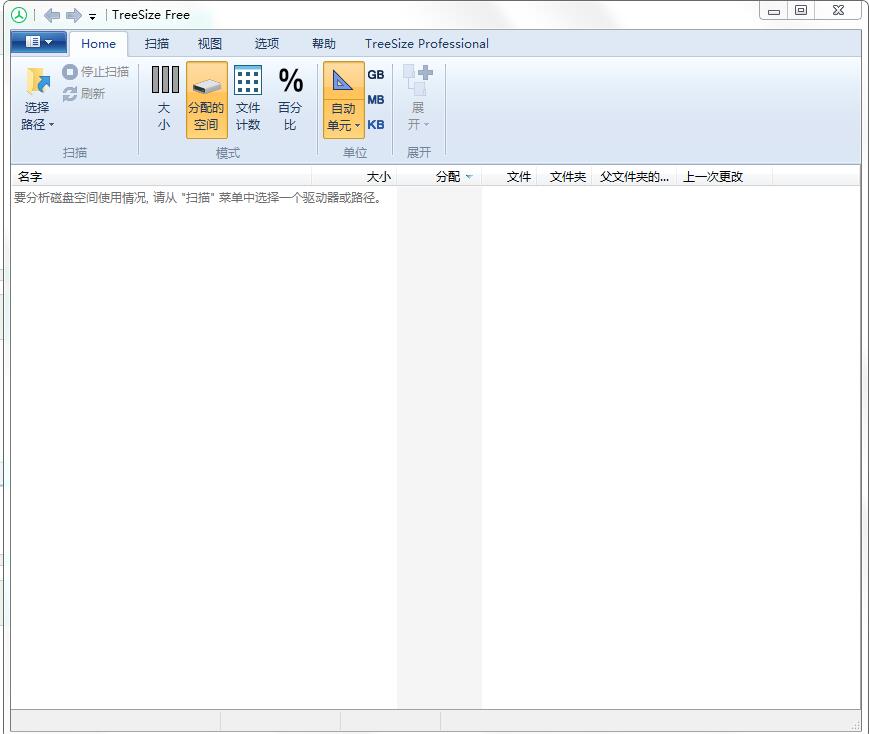Open the TreeSize Professional tab

(x=427, y=44)
